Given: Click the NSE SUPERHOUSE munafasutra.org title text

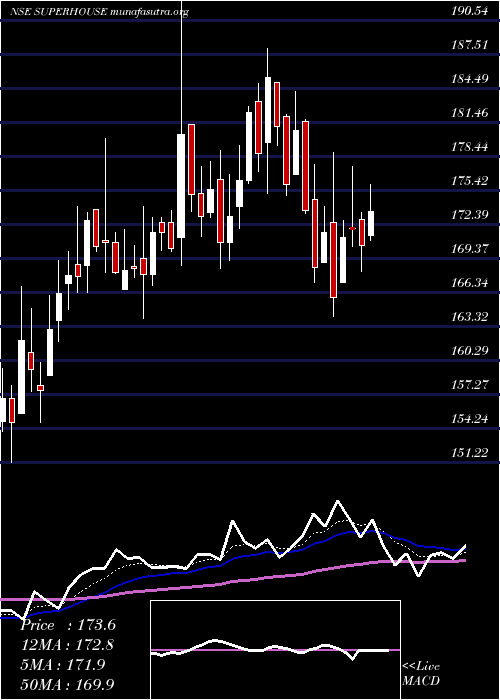Looking at the screenshot, I should [99, 12].
